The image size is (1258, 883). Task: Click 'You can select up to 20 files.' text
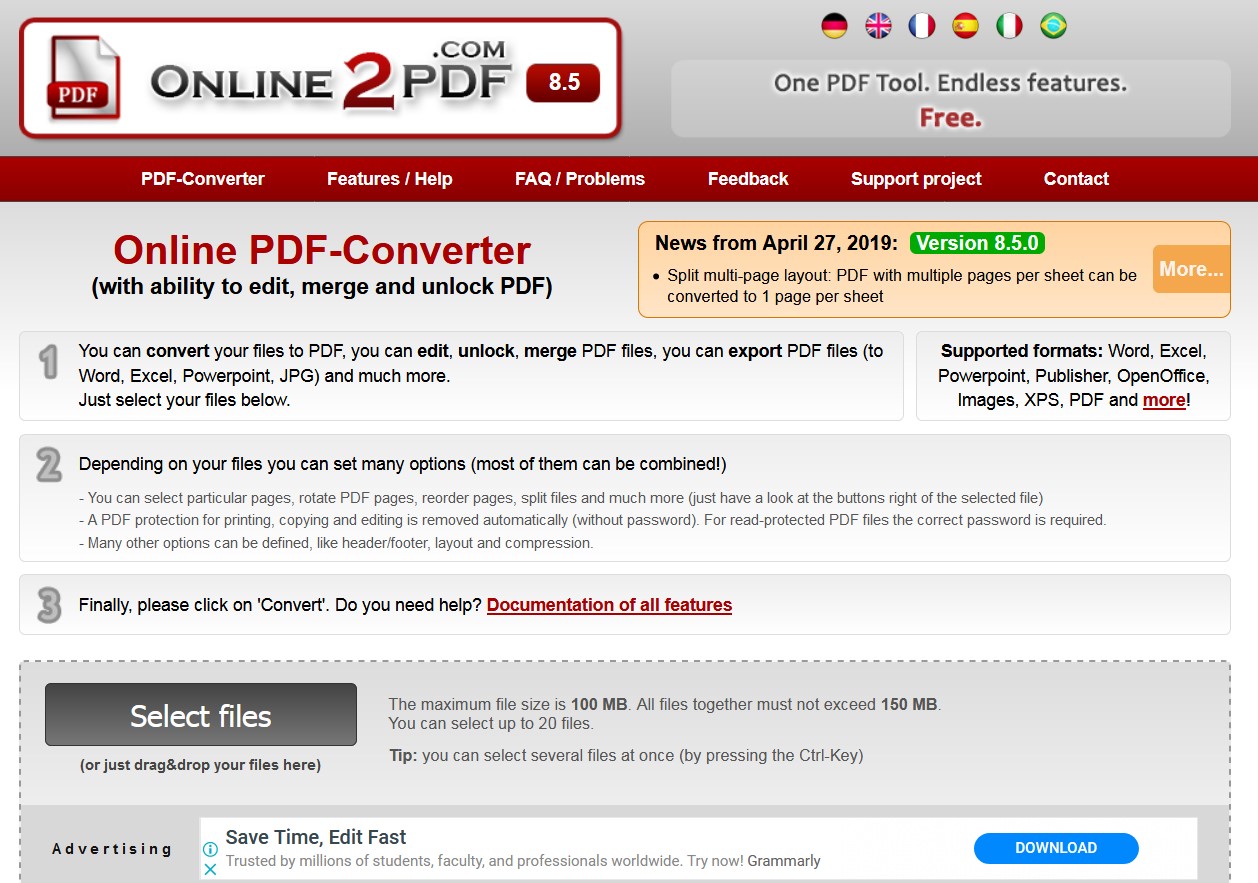[491, 723]
